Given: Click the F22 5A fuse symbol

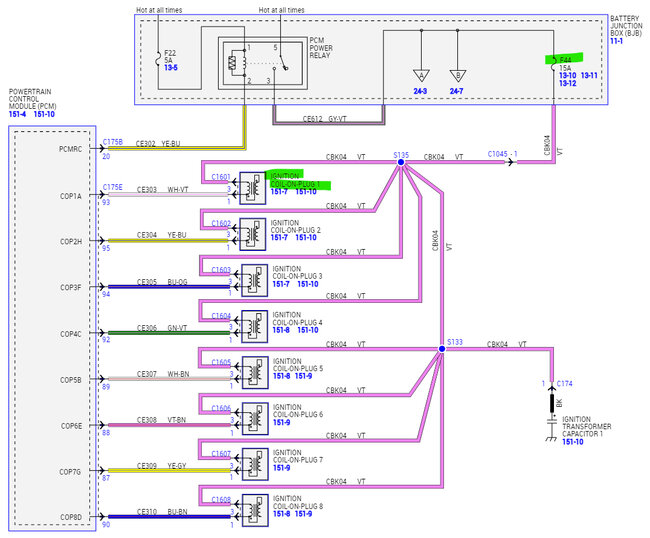Looking at the screenshot, I should tap(158, 59).
